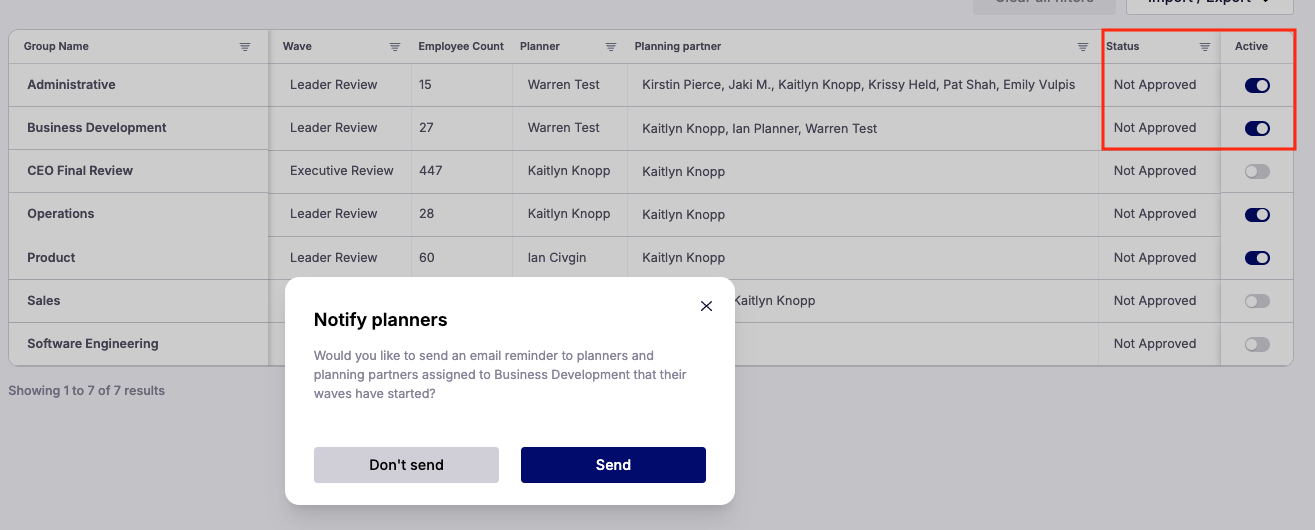This screenshot has height=530, width=1315.
Task: Open filter icon in Wave column
Action: tap(395, 47)
